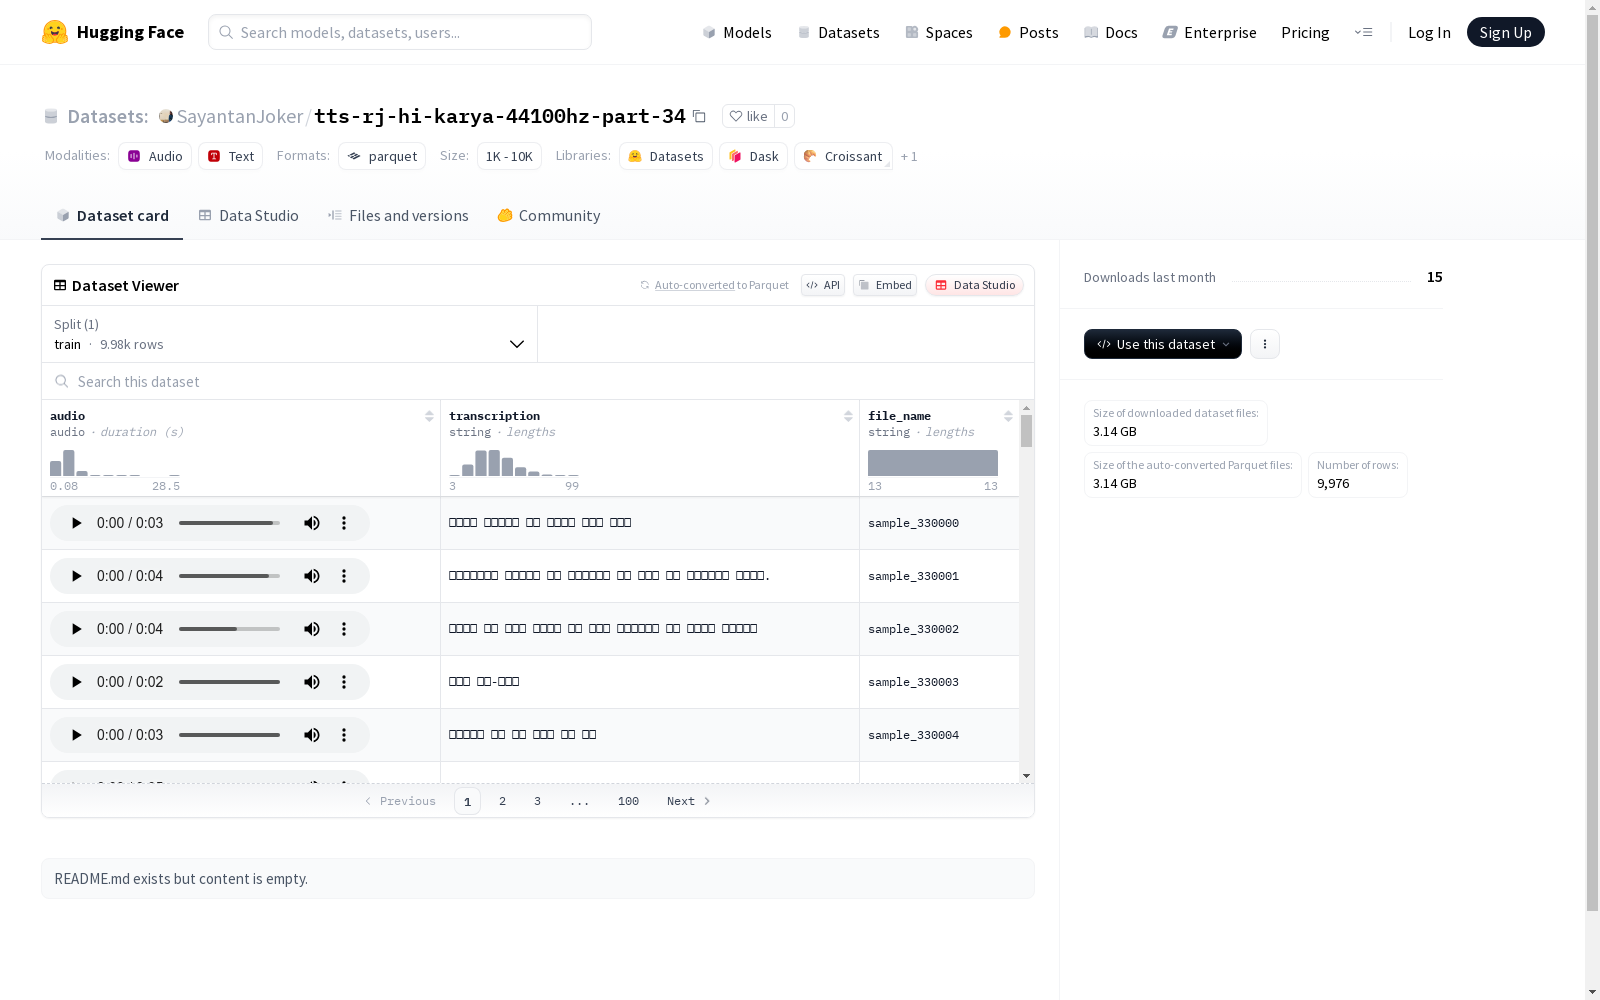Seek within sample_330004 audio progress slider
1600x1000 pixels.
[229, 735]
